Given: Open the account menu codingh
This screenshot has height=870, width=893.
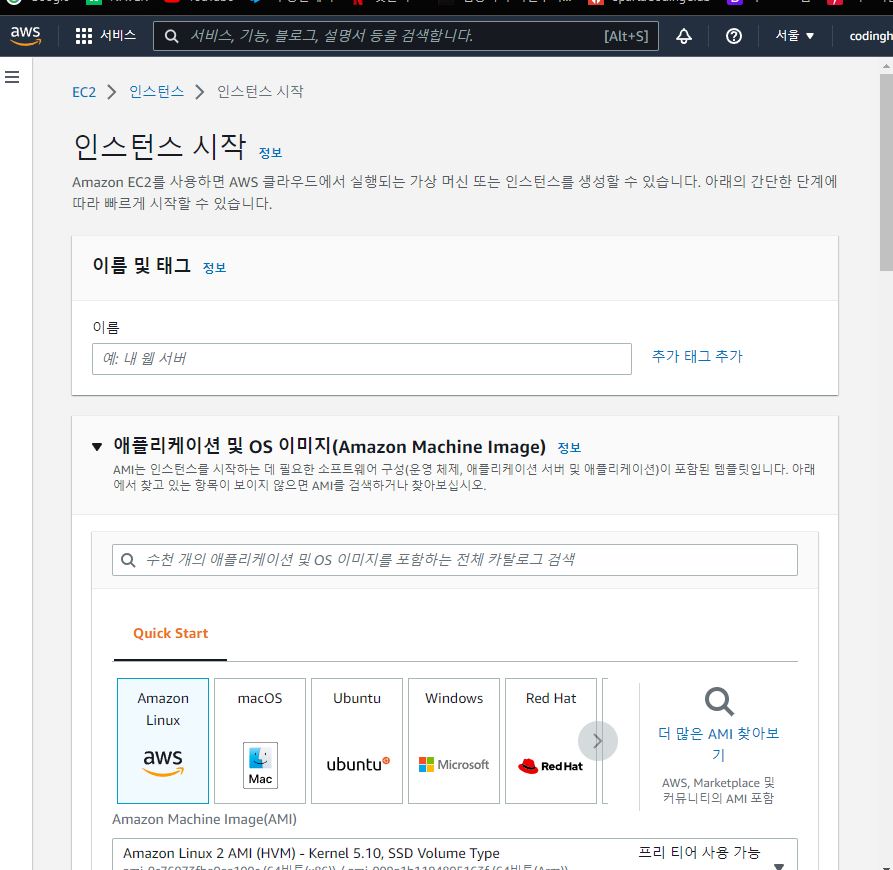Looking at the screenshot, I should [870, 36].
